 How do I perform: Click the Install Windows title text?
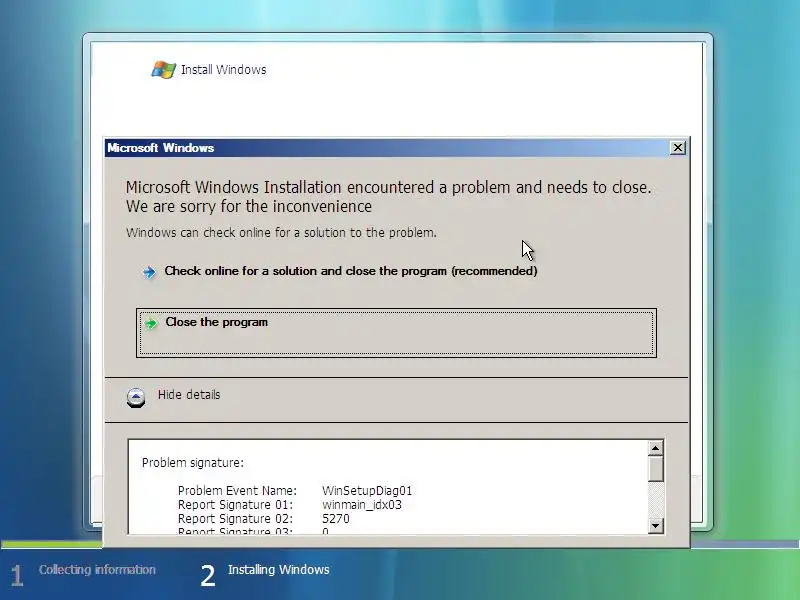(223, 70)
